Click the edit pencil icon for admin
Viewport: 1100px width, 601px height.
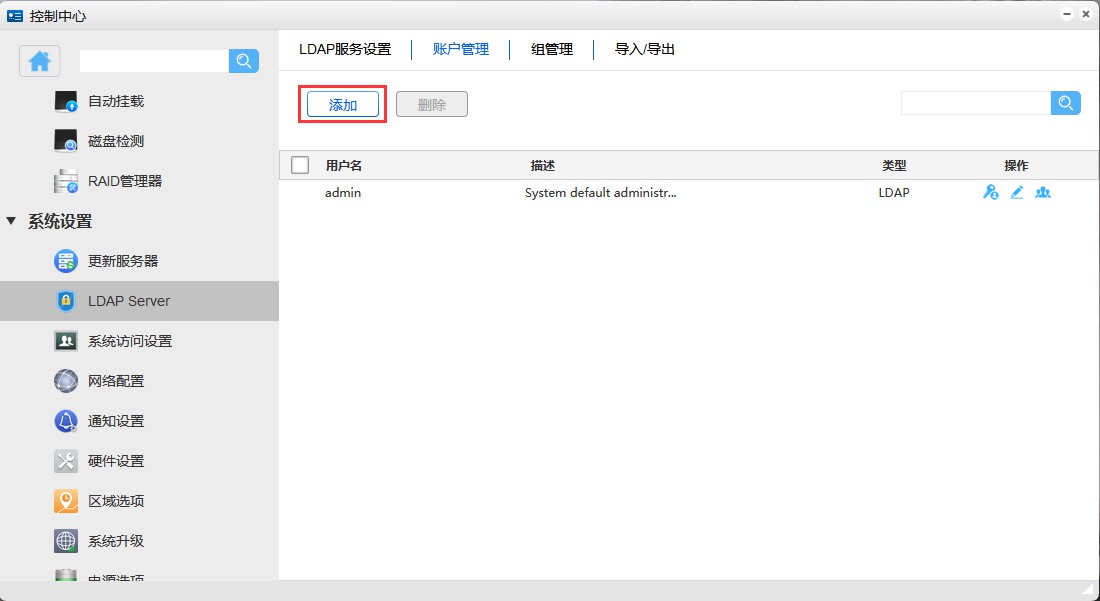[1017, 192]
